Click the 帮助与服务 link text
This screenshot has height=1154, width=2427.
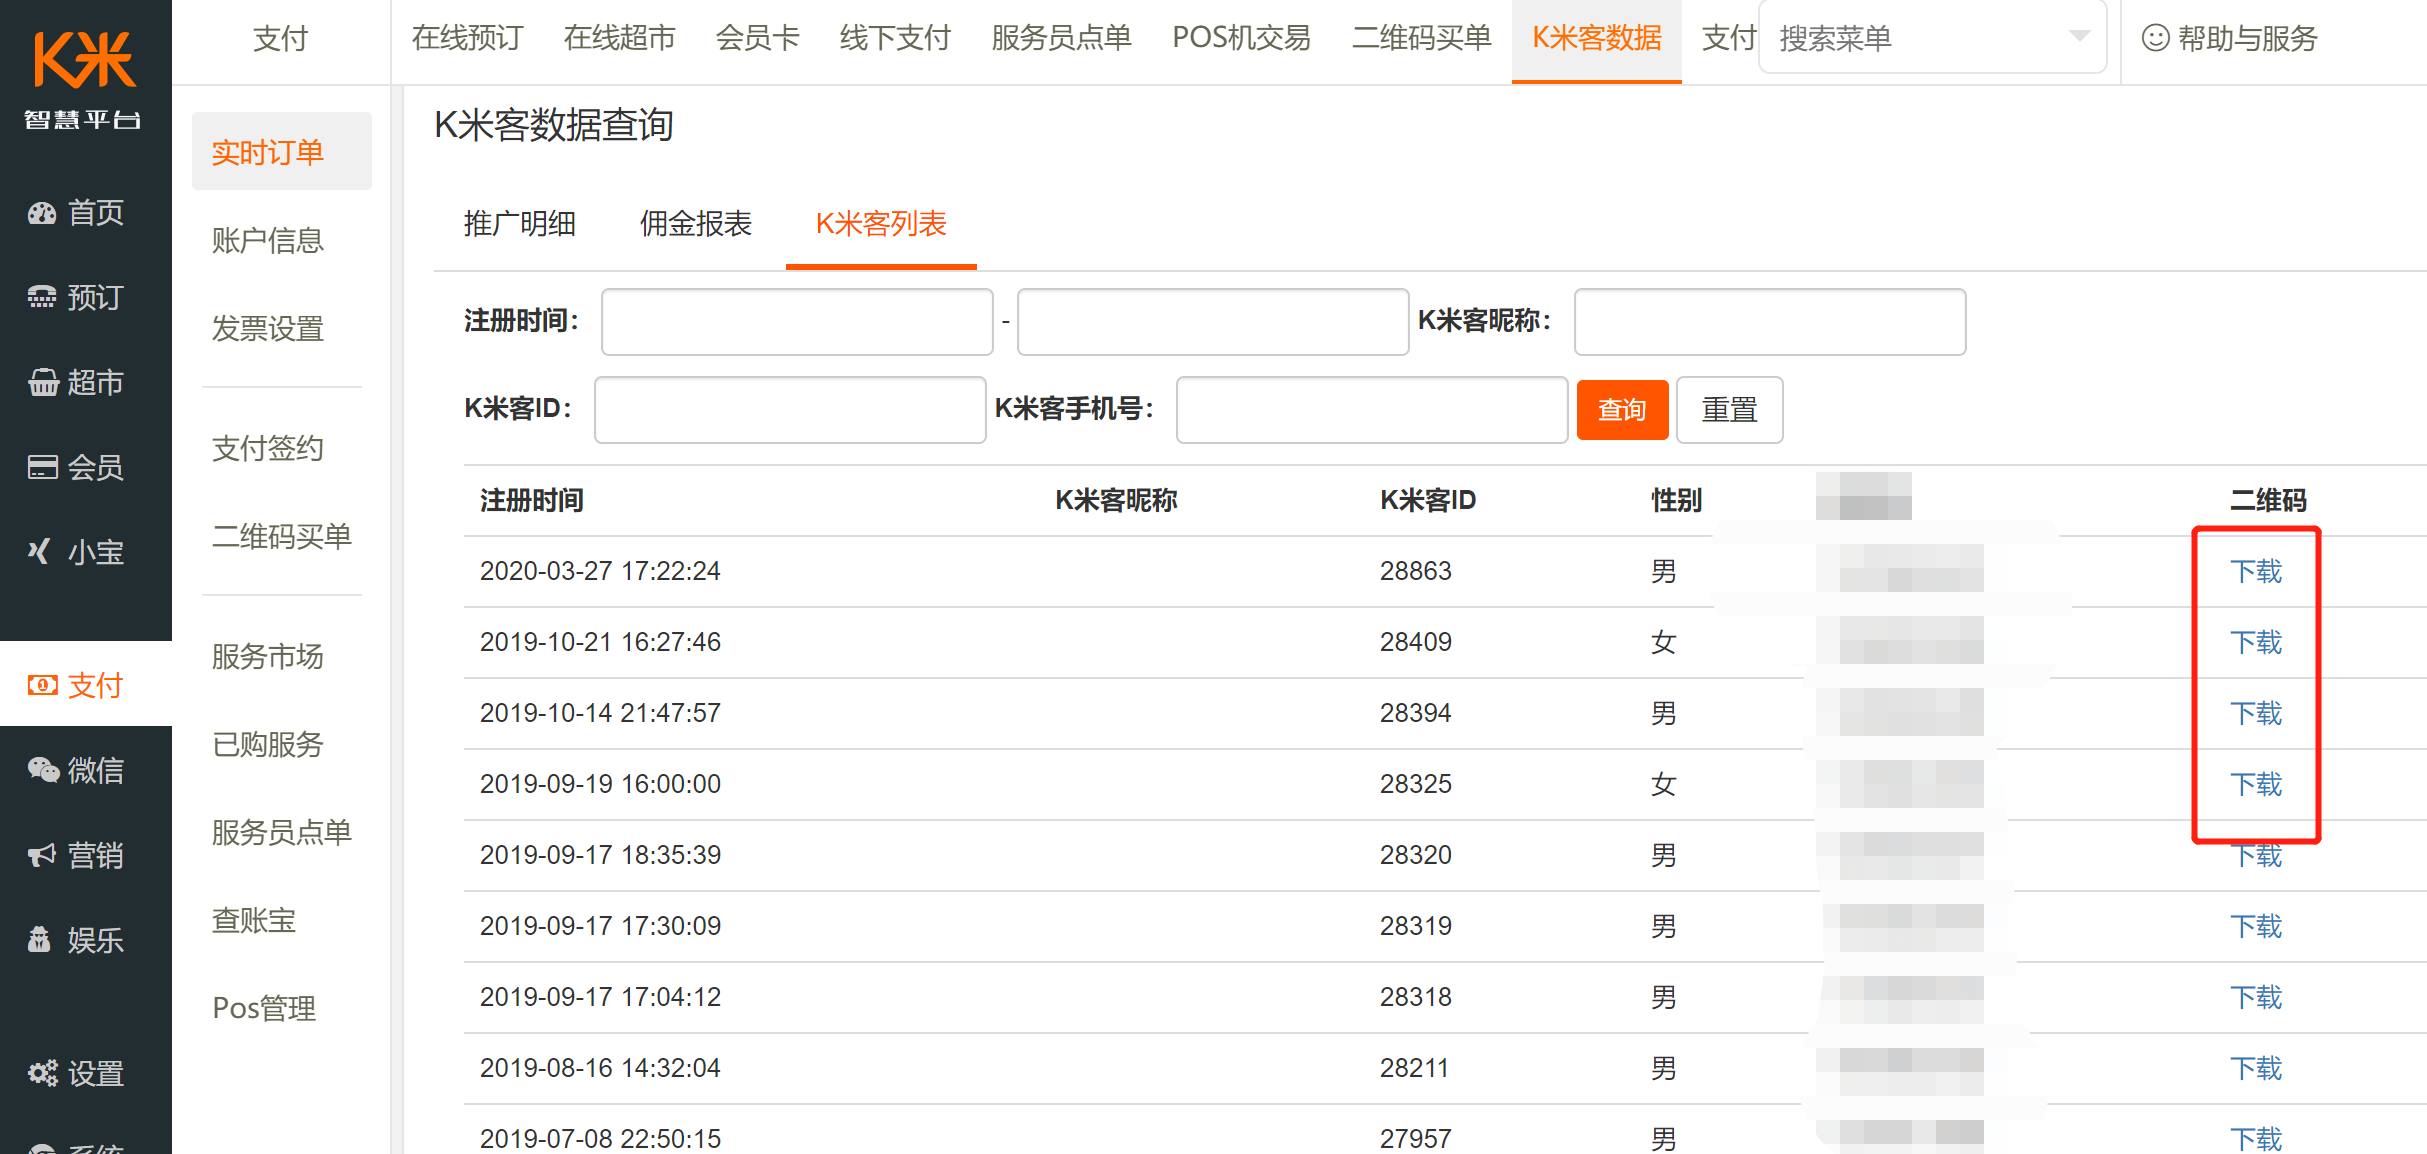pos(2247,38)
